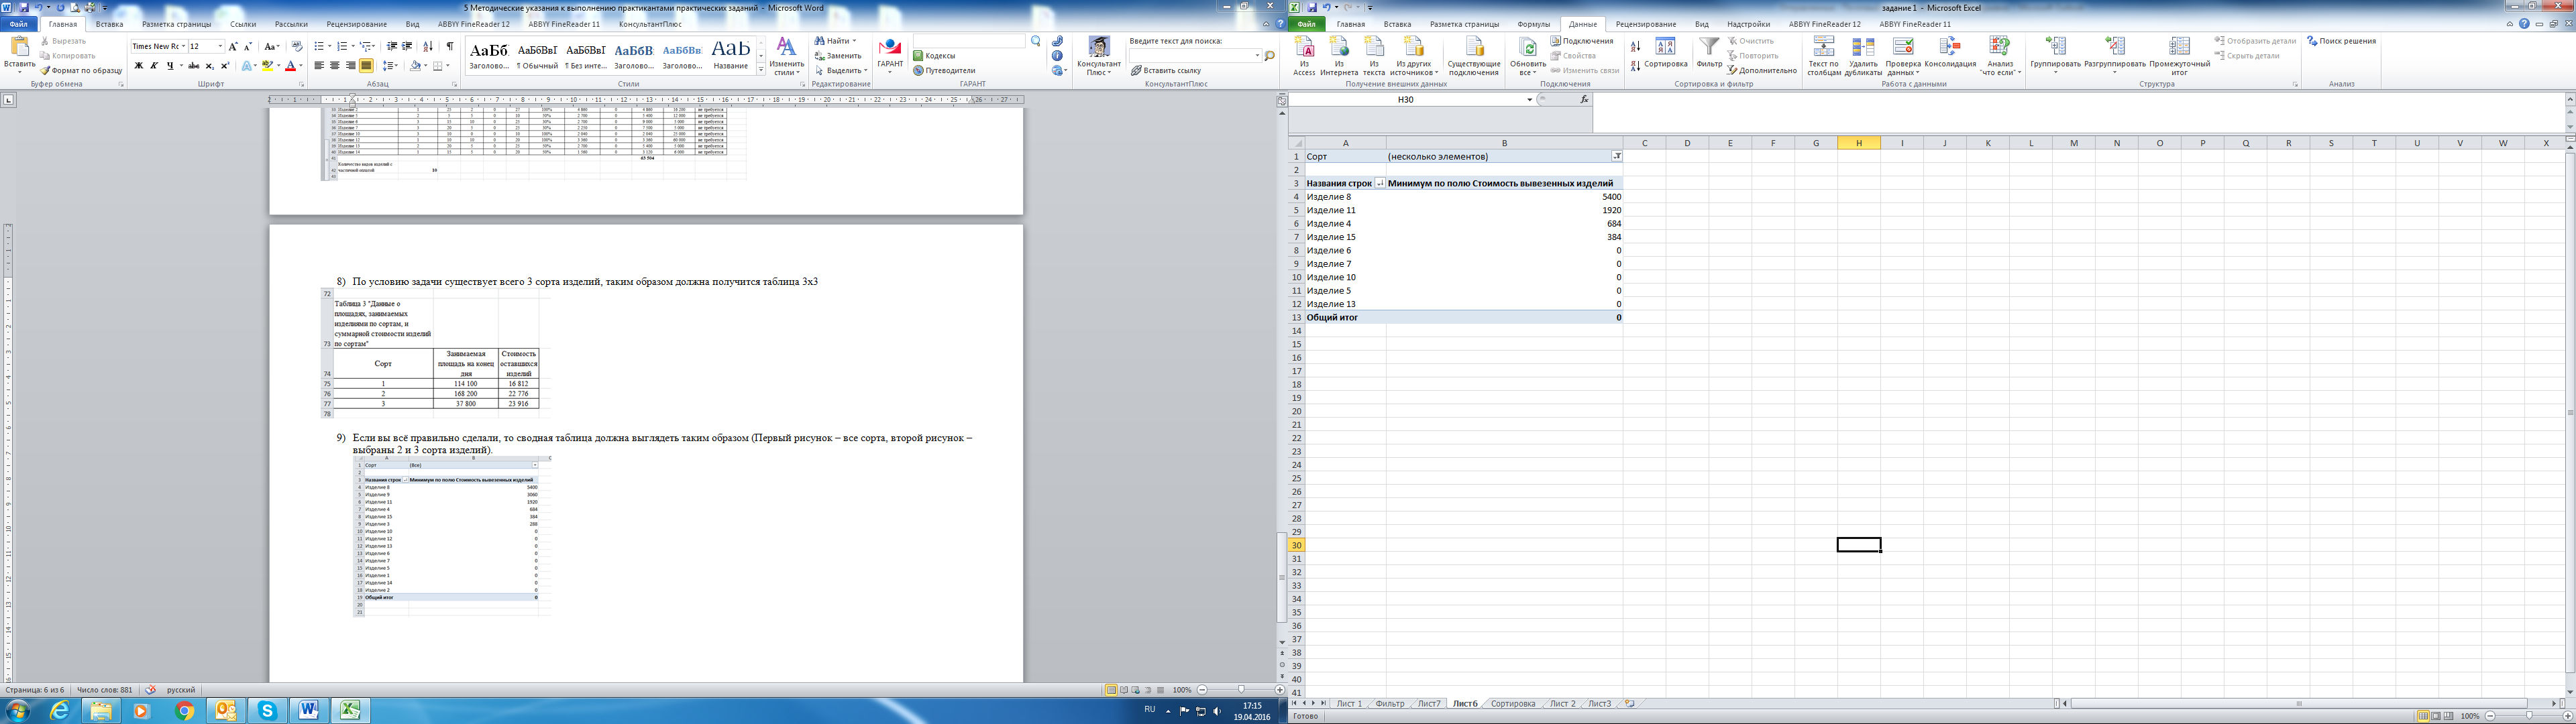The width and height of the screenshot is (2576, 724).
Task: Click Кодексы in ГАРАНТ group
Action: [x=934, y=56]
